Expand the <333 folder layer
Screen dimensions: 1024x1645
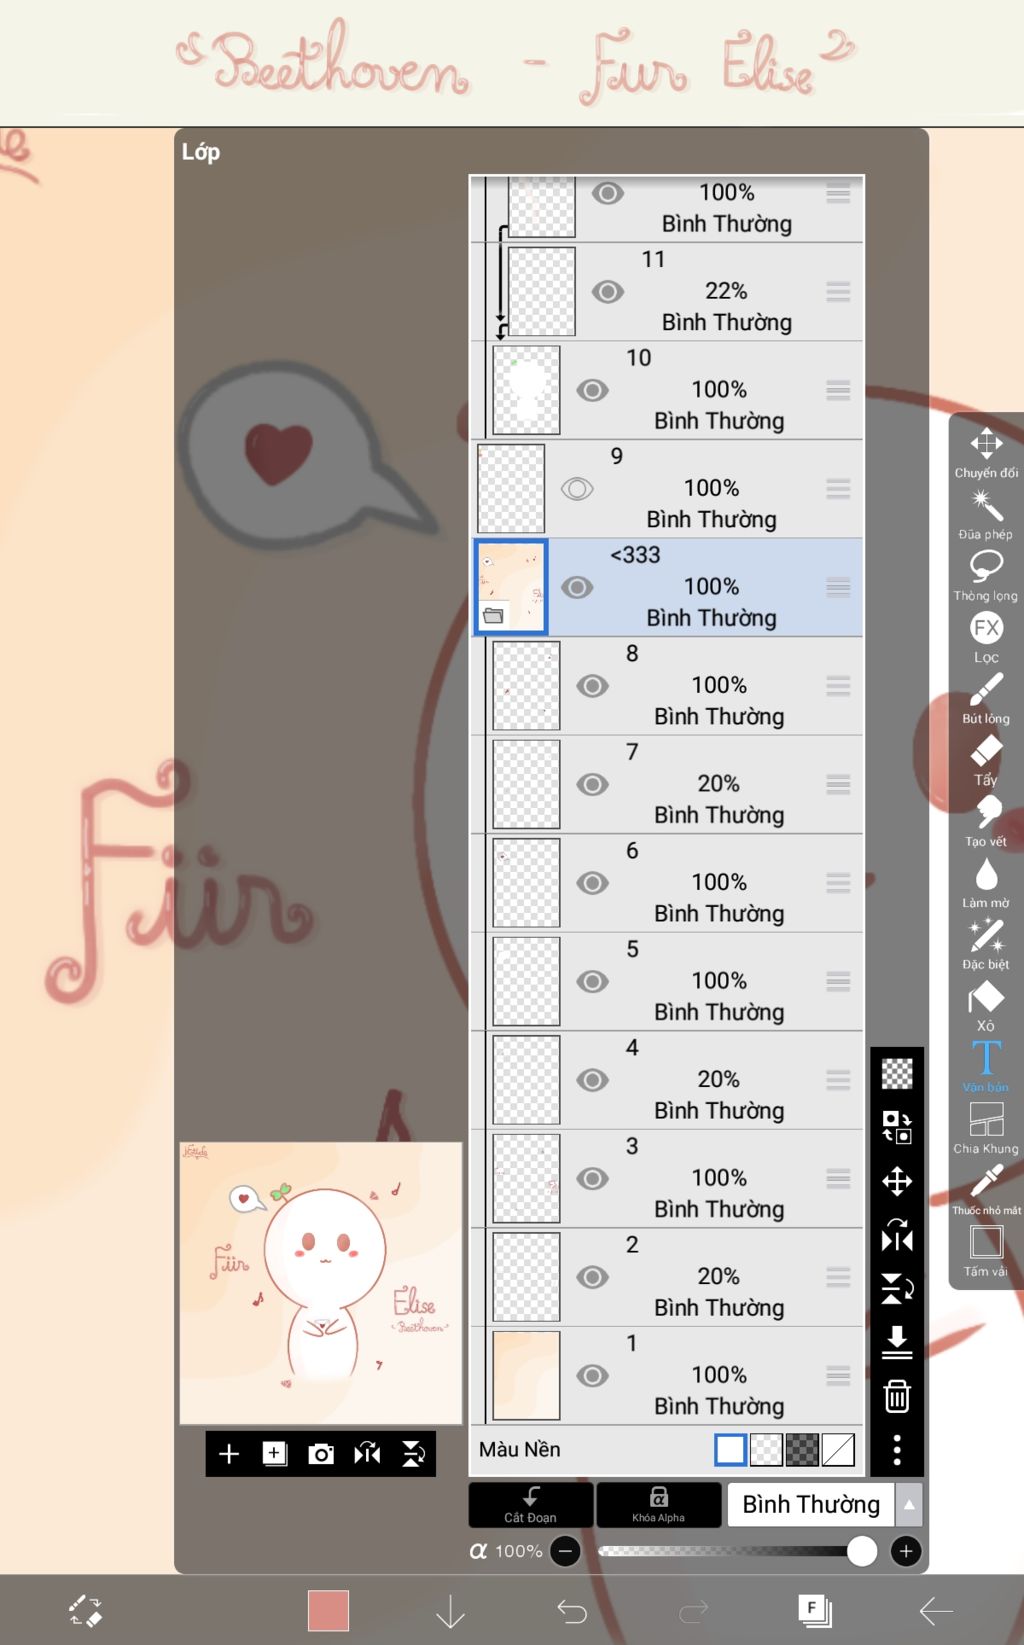pyautogui.click(x=493, y=616)
